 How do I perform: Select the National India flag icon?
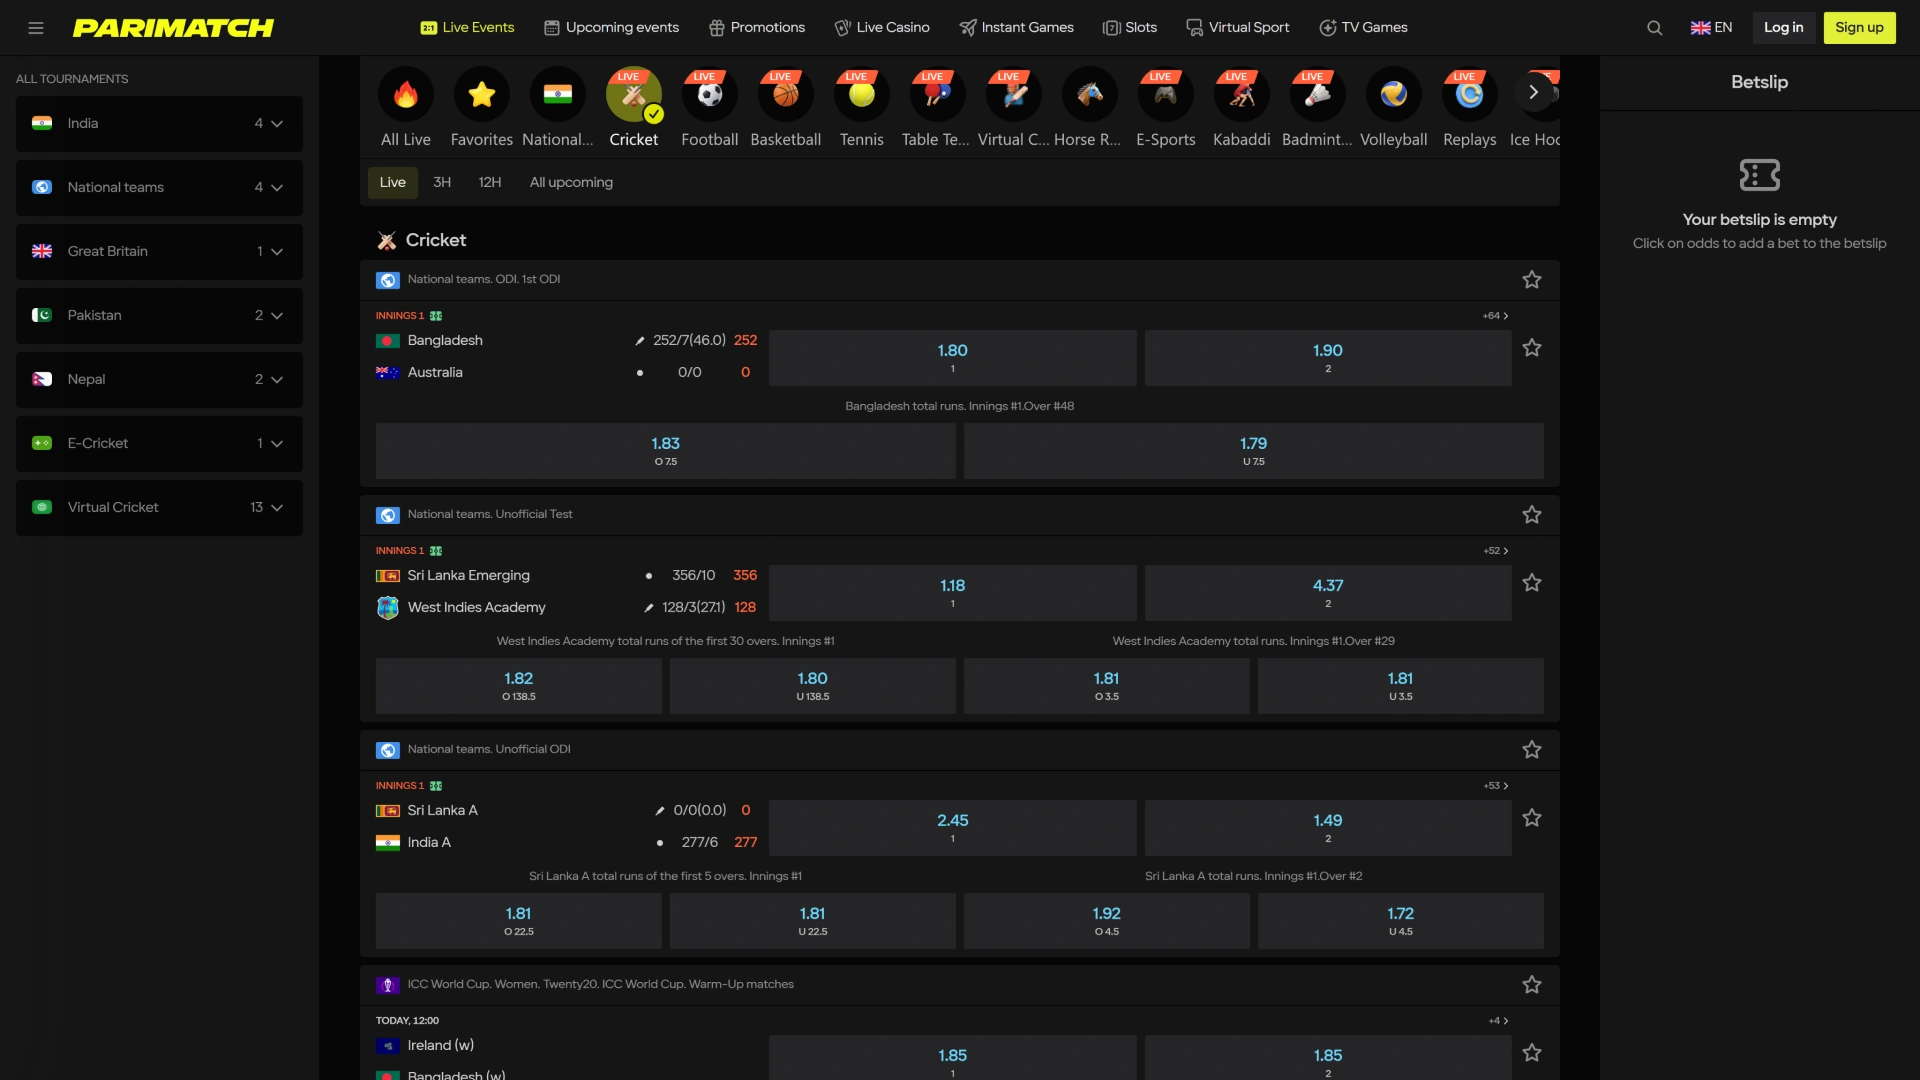tap(558, 94)
